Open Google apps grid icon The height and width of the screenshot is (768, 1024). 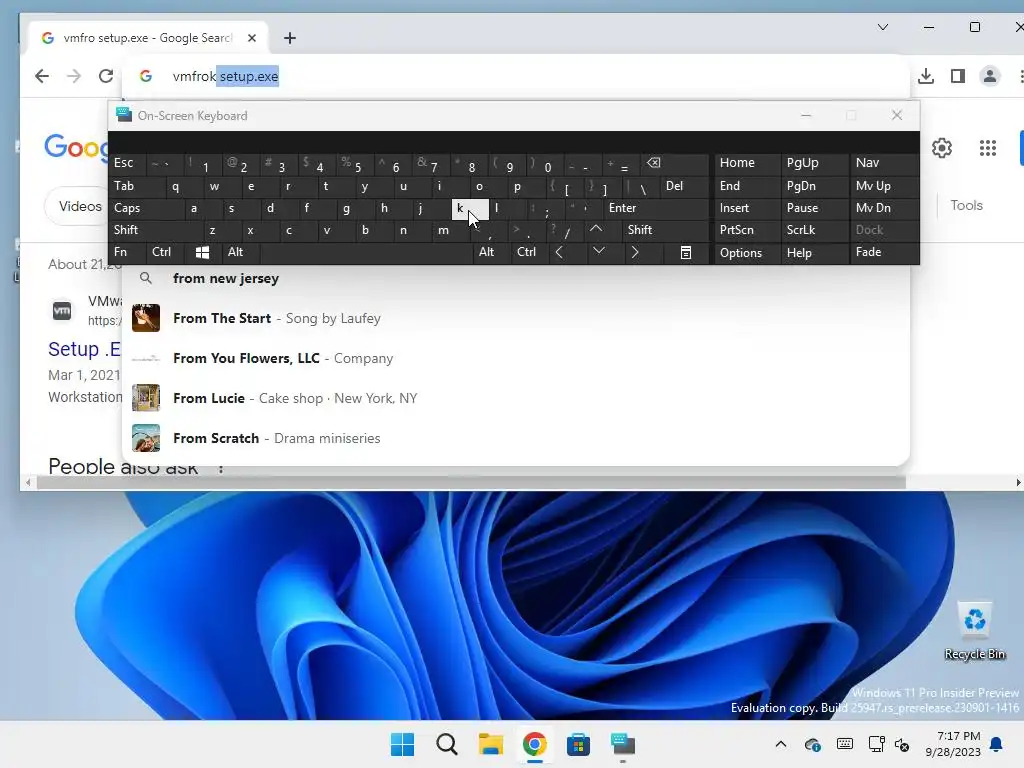(987, 148)
